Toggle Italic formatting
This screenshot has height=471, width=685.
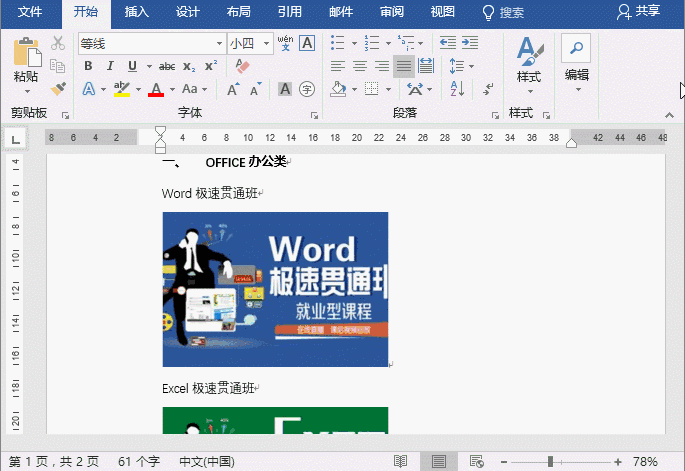[110, 66]
